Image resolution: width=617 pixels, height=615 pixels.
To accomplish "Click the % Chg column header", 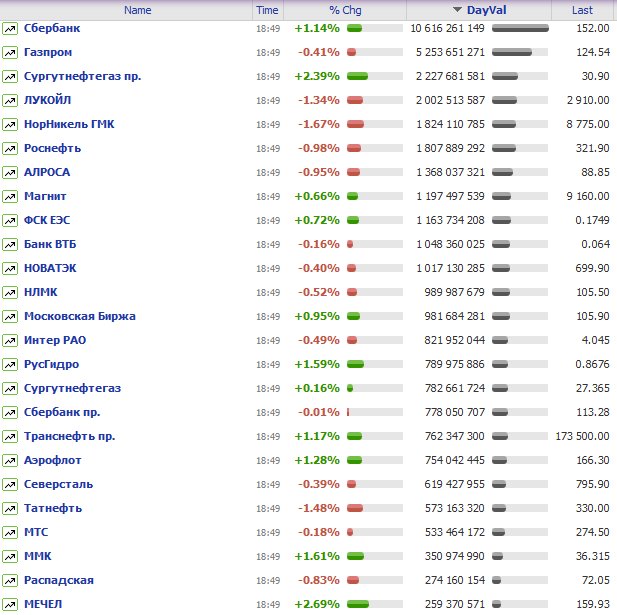I will 344,9.
